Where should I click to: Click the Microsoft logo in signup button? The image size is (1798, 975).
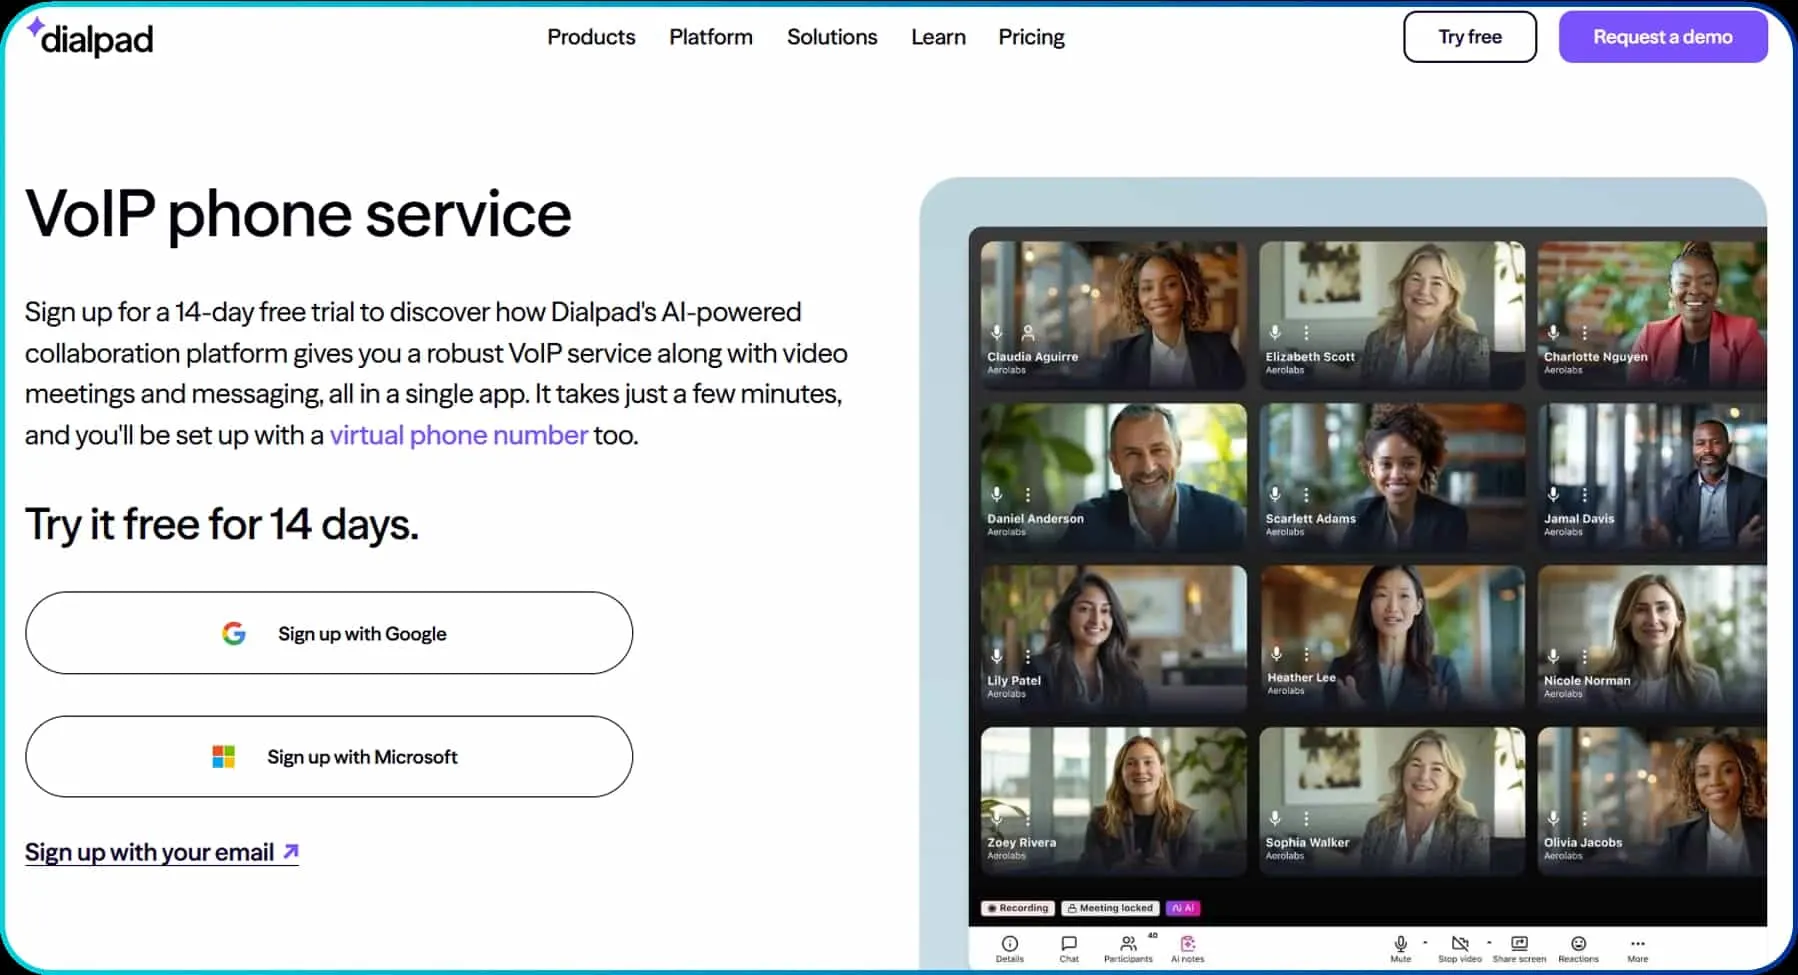[224, 757]
